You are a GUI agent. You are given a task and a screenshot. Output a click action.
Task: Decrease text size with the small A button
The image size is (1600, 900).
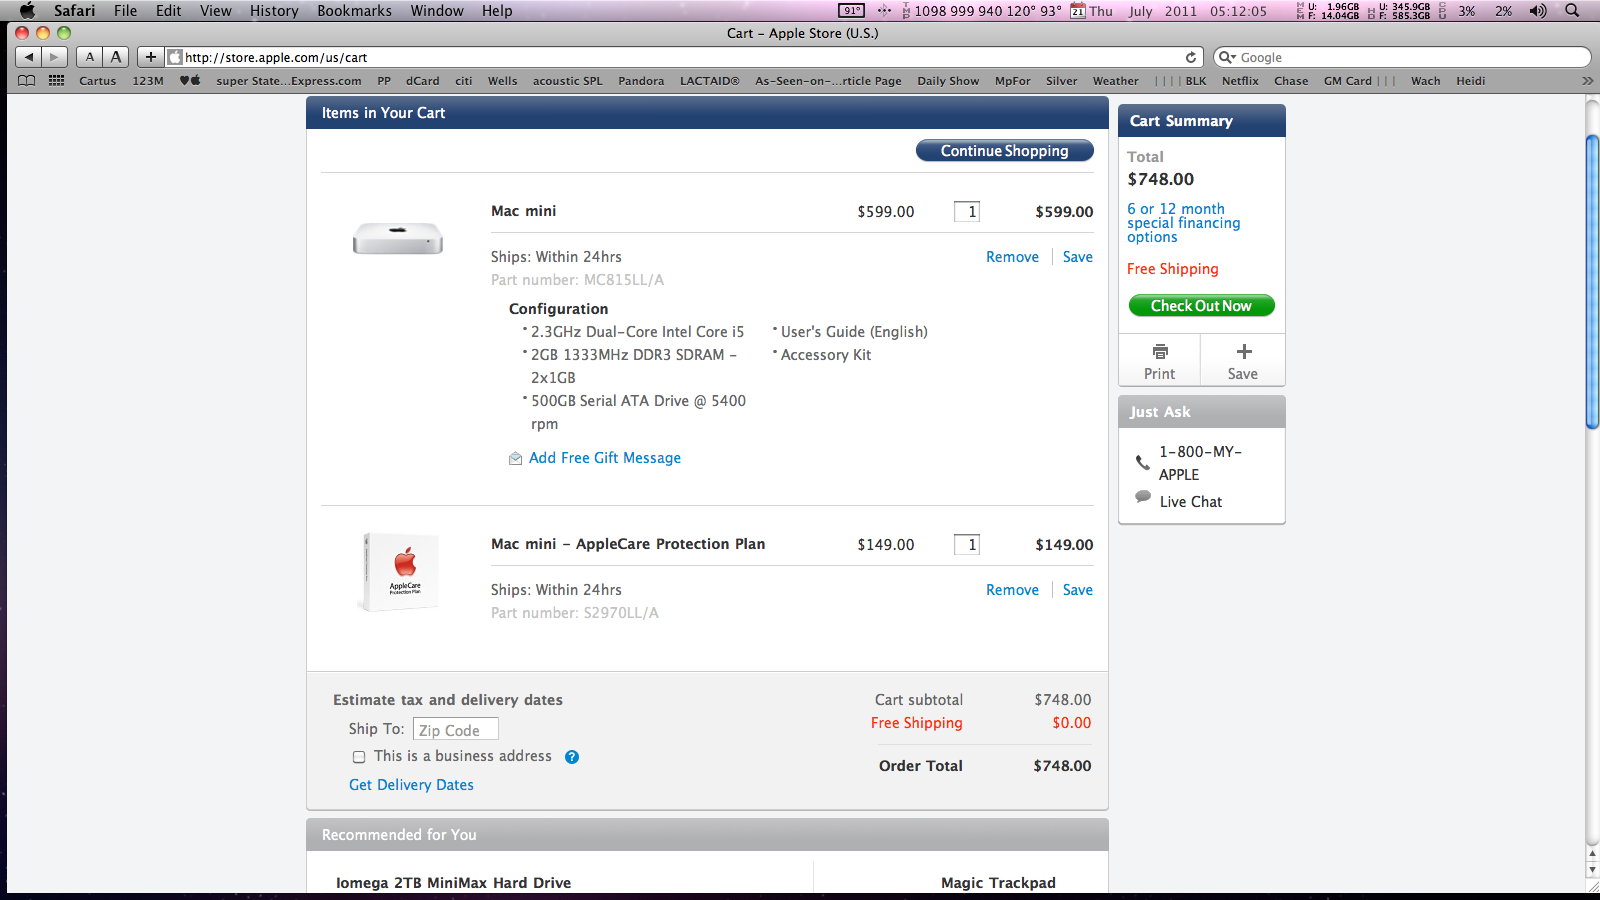click(90, 57)
